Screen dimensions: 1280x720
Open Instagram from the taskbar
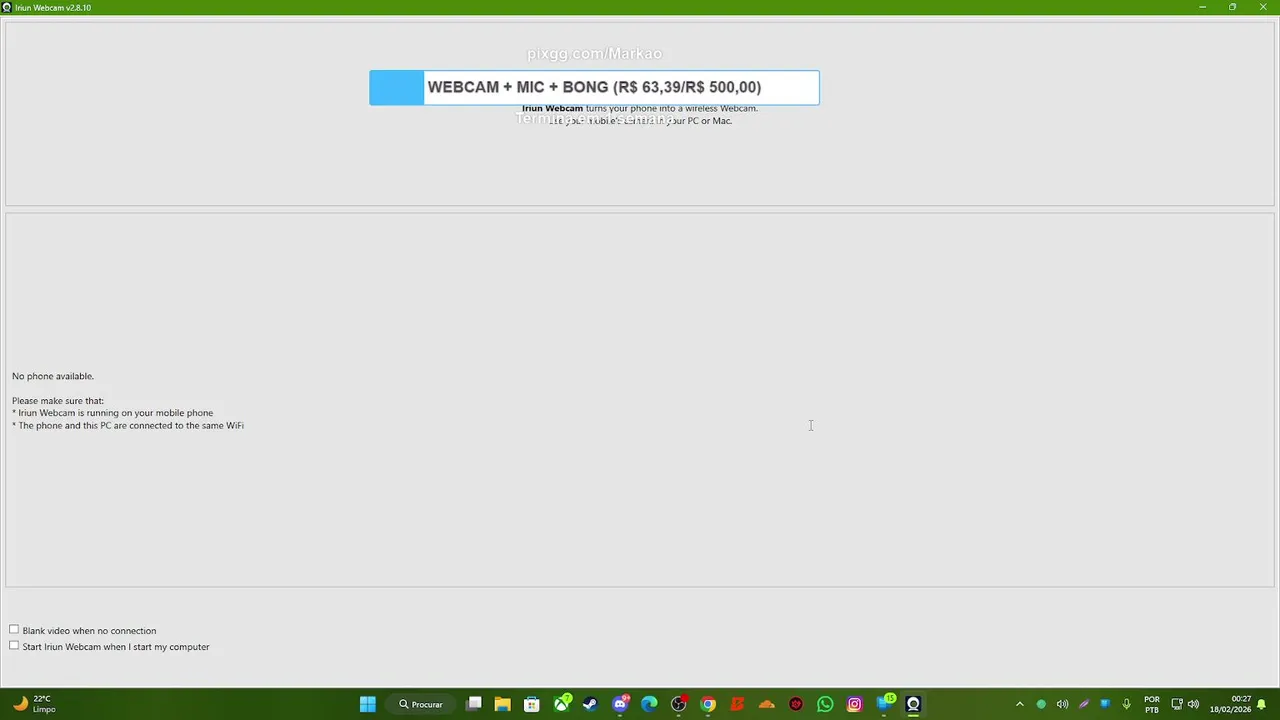[854, 704]
